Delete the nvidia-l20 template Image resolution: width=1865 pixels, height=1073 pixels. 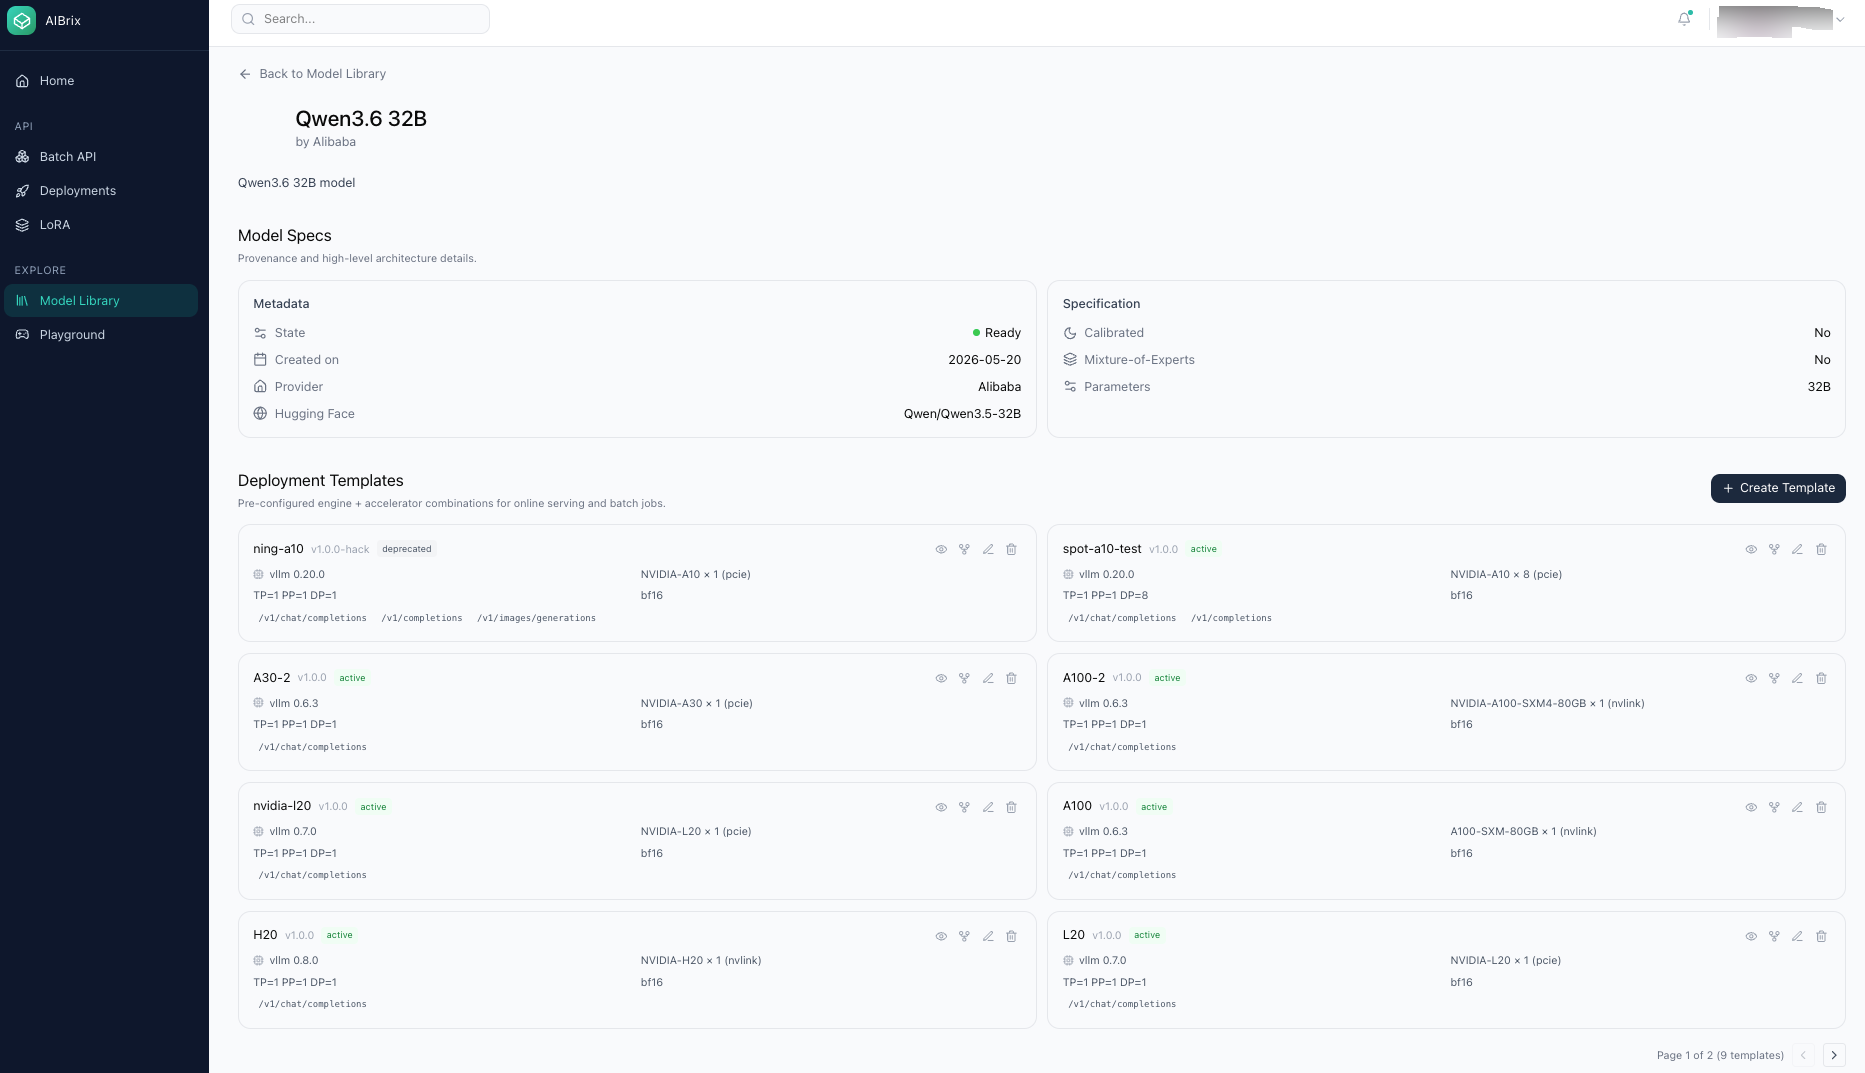tap(1011, 807)
